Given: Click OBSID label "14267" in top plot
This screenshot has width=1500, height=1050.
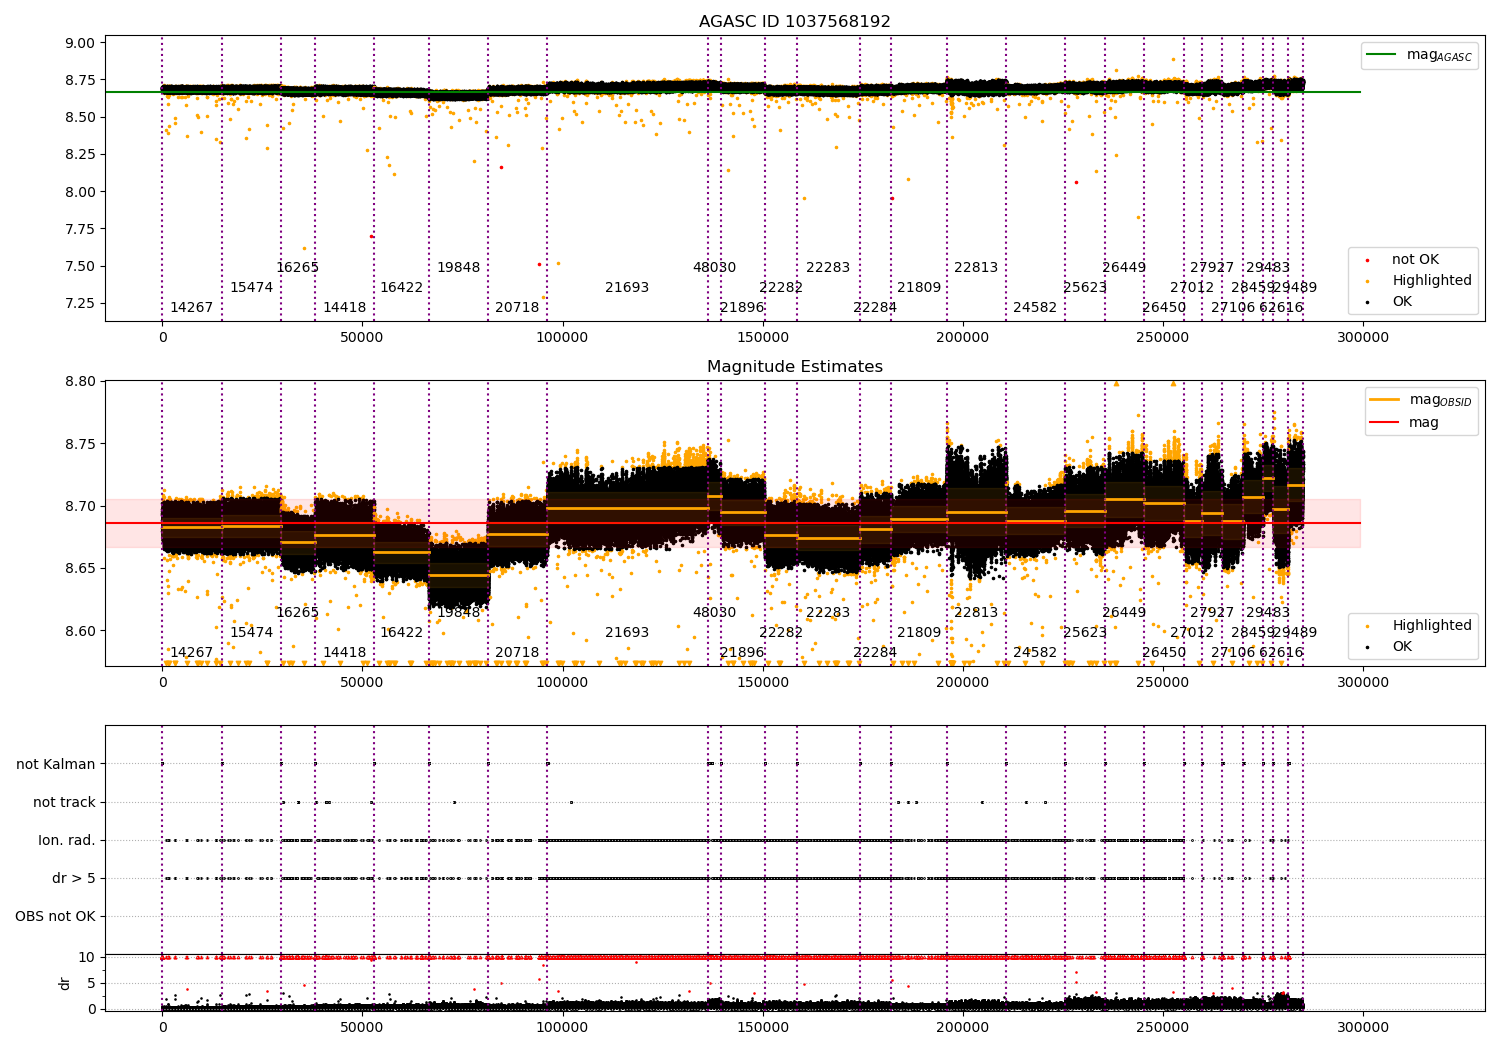Looking at the screenshot, I should [191, 308].
